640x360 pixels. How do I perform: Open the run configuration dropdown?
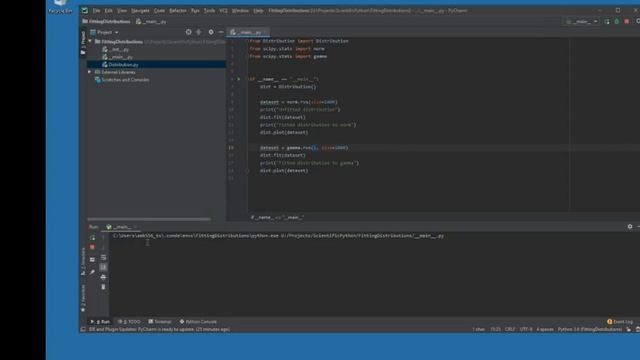[582, 22]
